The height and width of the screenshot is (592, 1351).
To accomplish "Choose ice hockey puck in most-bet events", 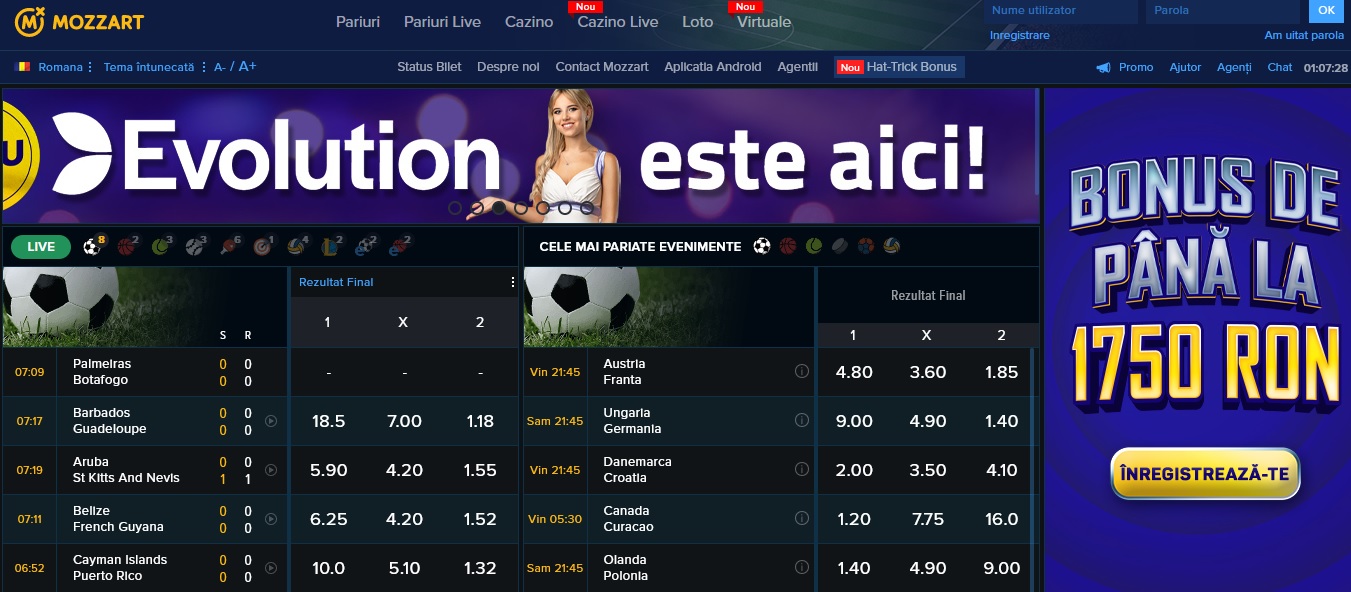I will point(840,246).
